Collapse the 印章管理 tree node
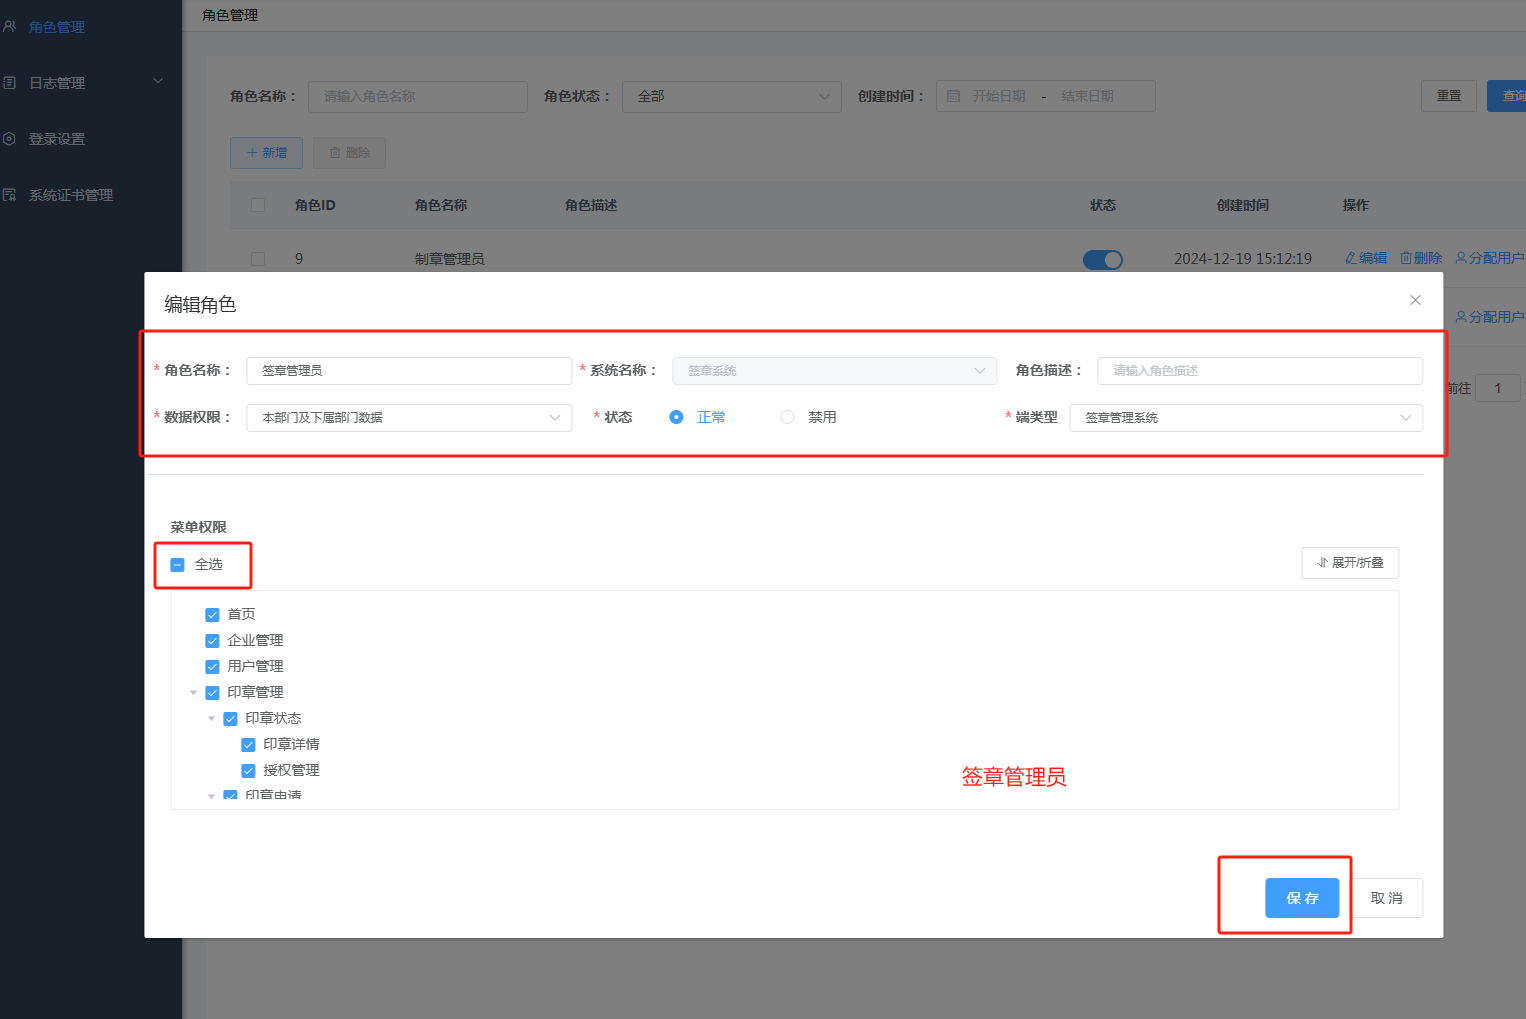 coord(194,693)
